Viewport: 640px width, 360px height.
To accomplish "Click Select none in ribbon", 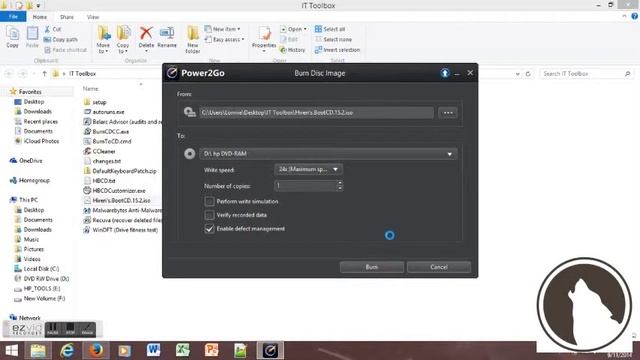I will 333,40.
